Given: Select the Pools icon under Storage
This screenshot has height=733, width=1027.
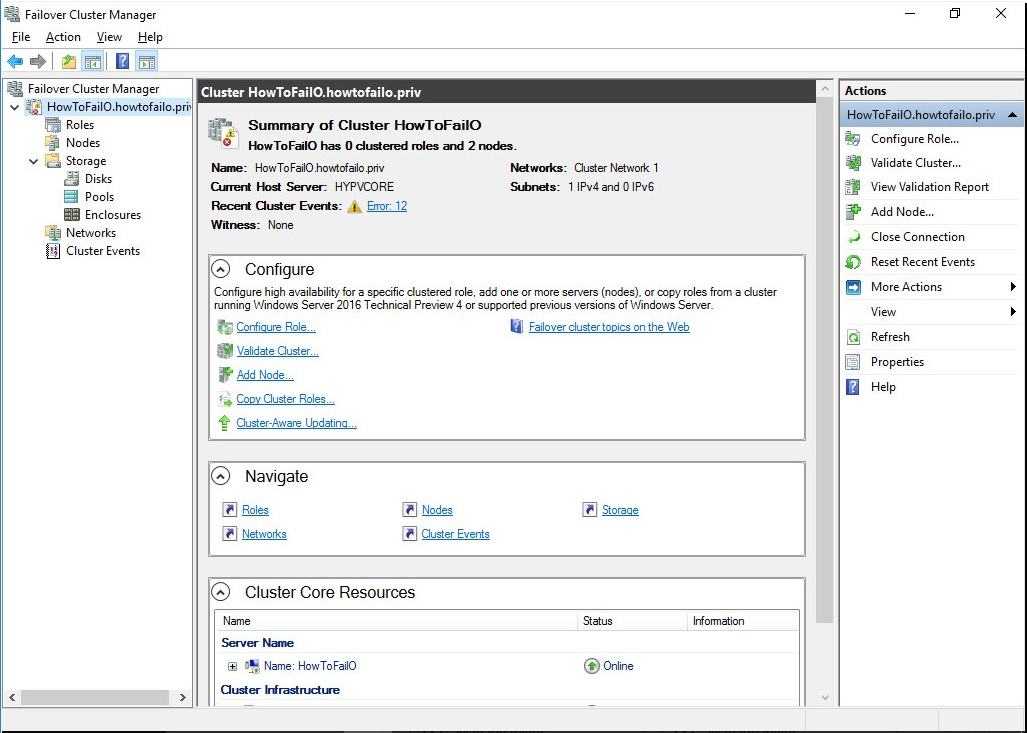Looking at the screenshot, I should click(x=71, y=197).
